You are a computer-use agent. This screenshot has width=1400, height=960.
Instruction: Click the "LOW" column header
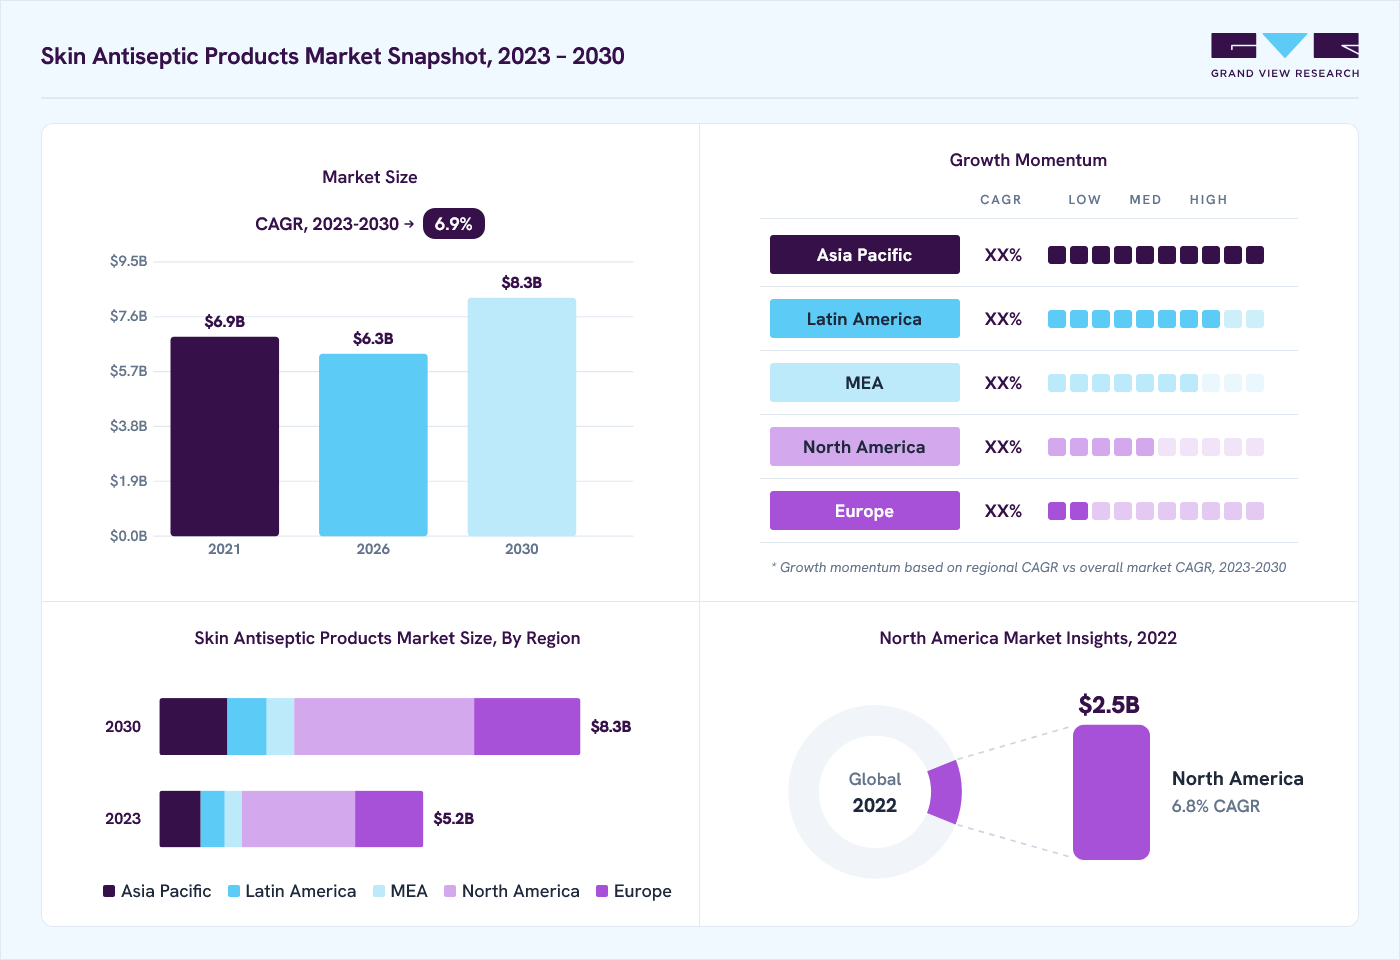pyautogui.click(x=1085, y=200)
